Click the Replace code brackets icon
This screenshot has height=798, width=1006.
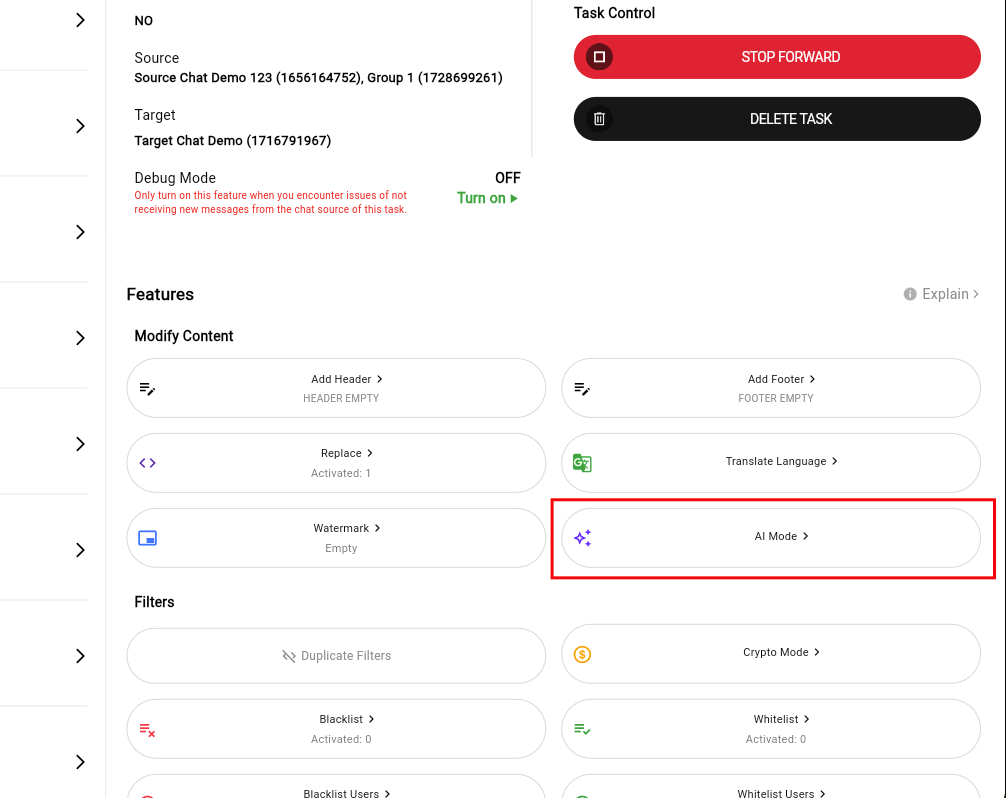148,463
